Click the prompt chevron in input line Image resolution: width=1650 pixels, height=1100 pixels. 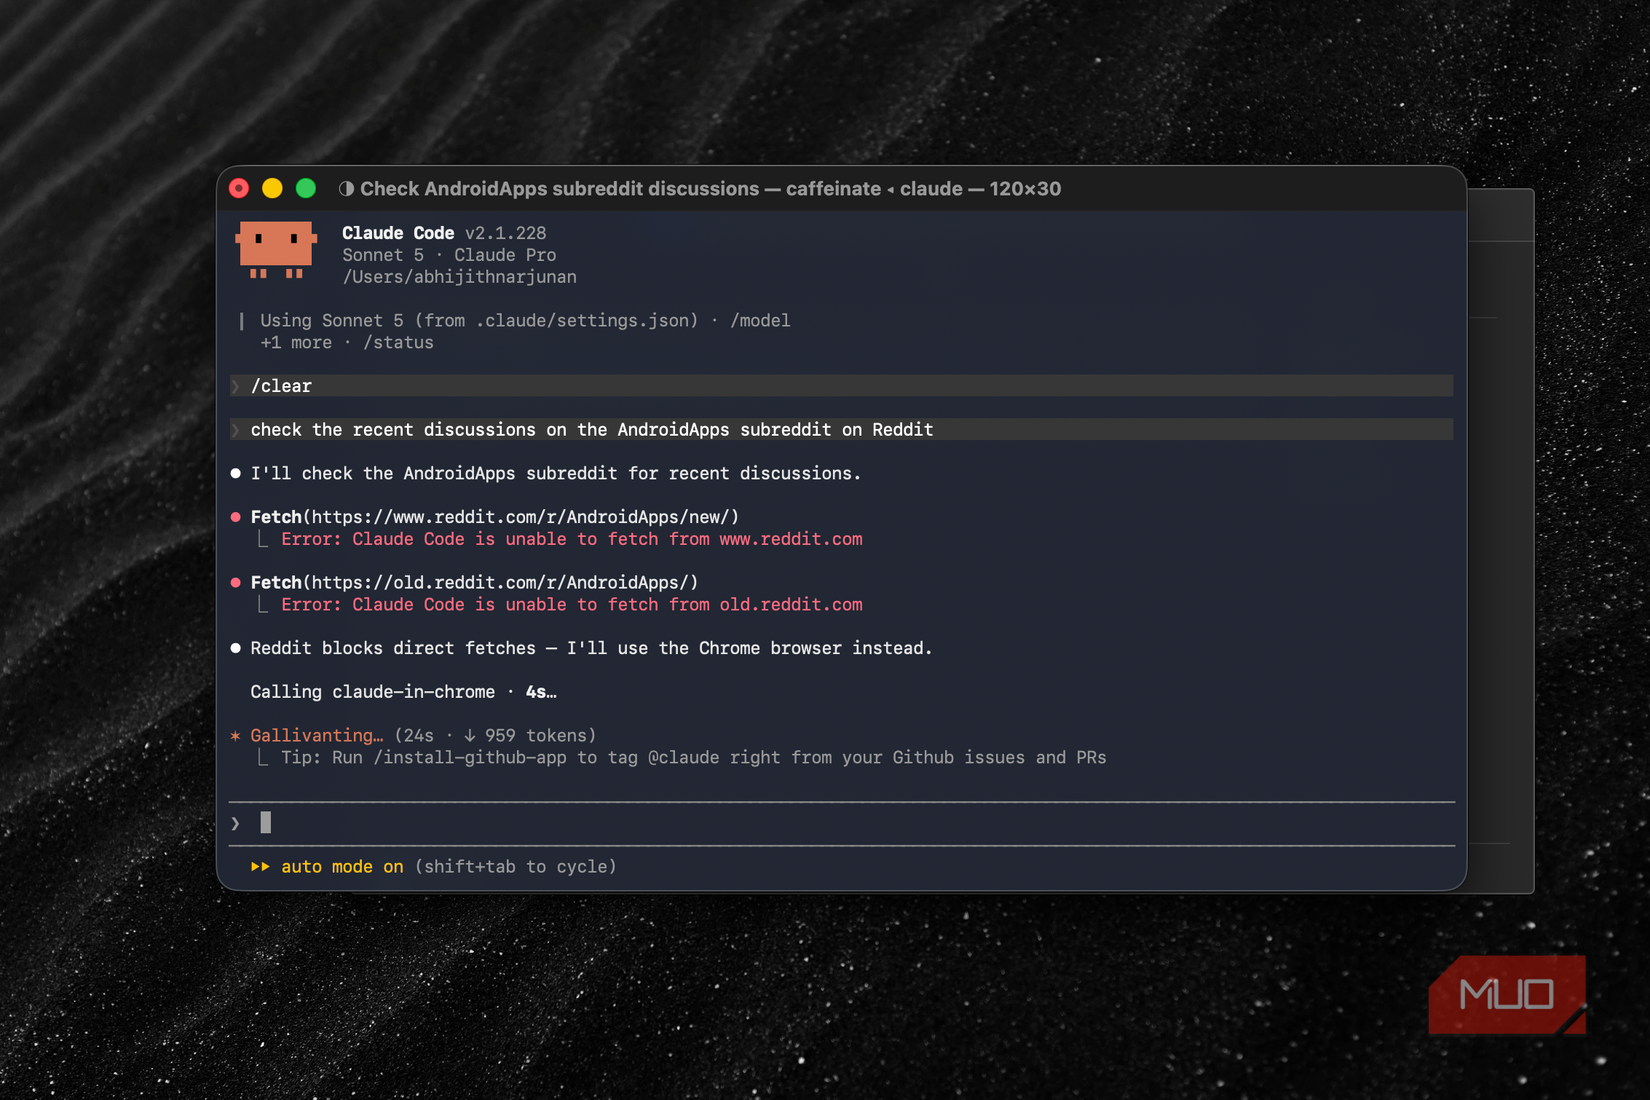(235, 824)
